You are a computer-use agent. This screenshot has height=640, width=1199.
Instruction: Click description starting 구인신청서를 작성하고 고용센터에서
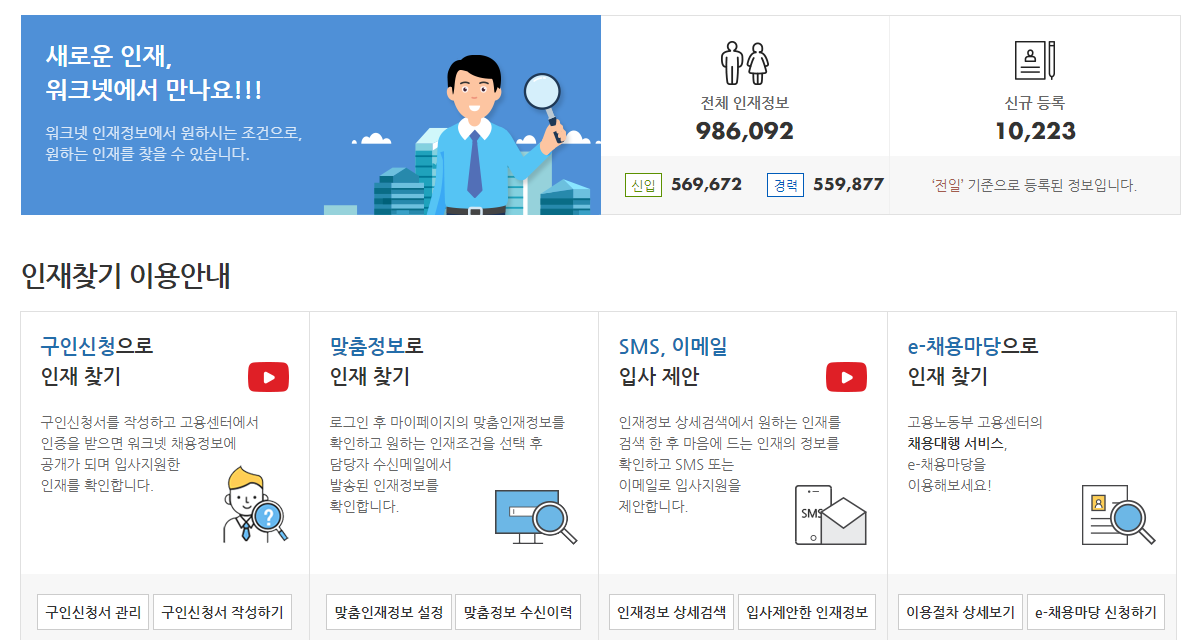150,453
